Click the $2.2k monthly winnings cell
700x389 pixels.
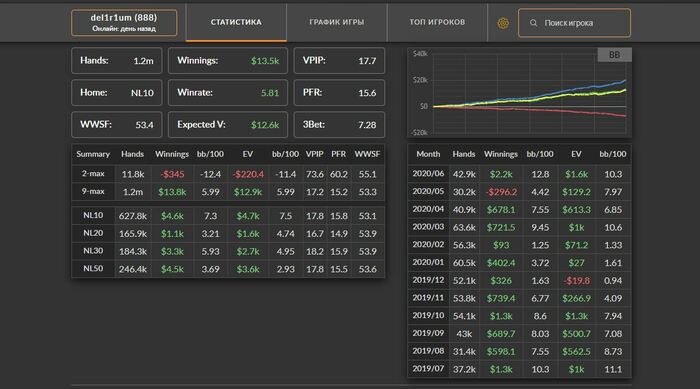pyautogui.click(x=501, y=174)
